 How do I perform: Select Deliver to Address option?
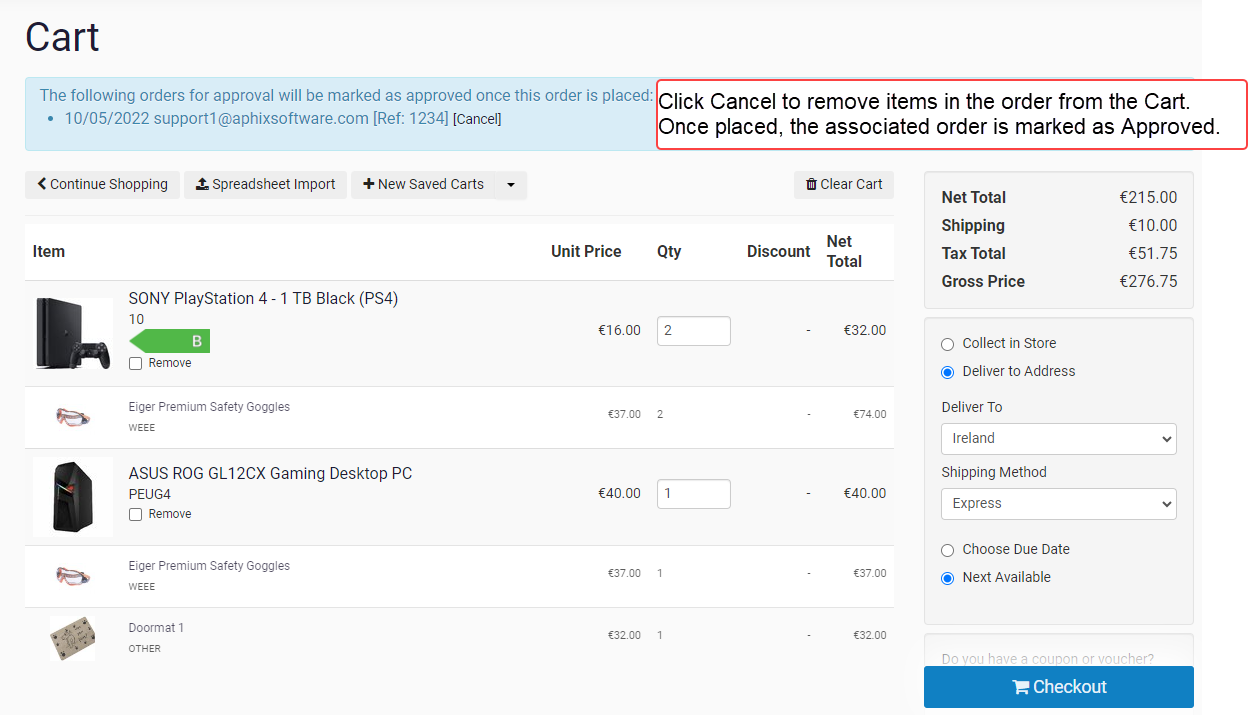pos(948,372)
